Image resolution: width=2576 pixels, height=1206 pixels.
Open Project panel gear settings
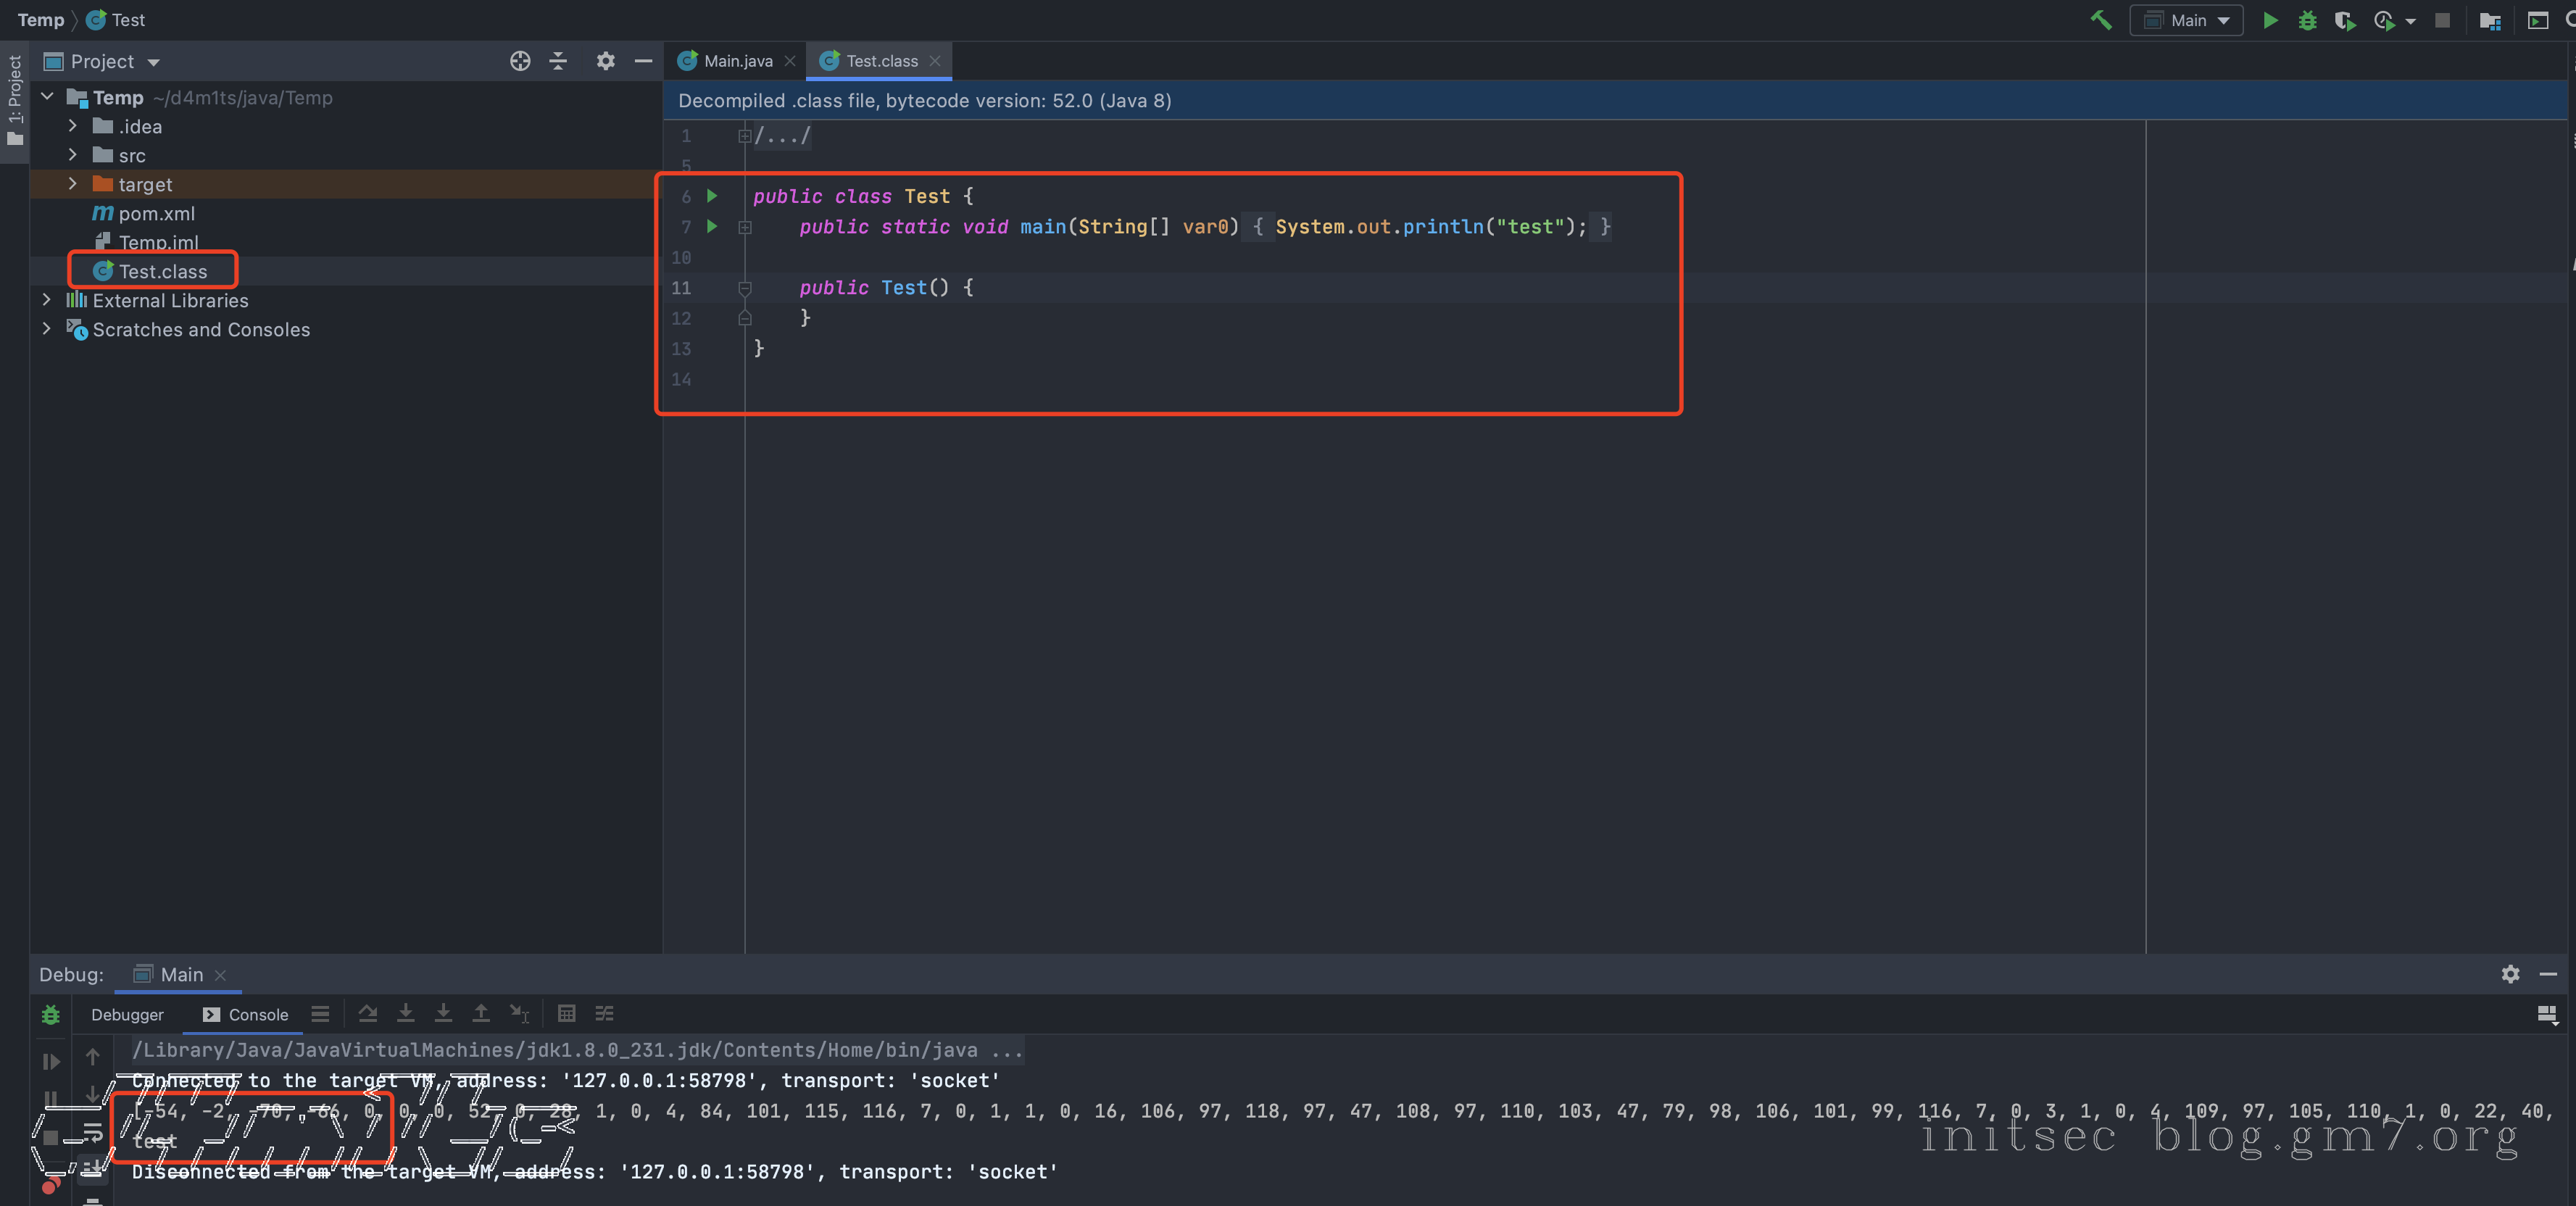(605, 61)
